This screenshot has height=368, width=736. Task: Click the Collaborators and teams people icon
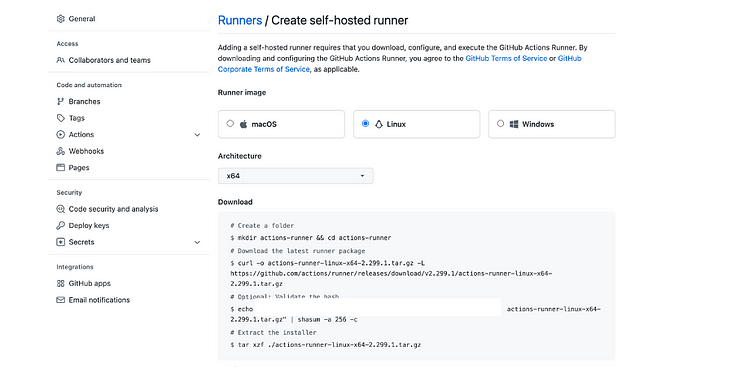tap(60, 60)
